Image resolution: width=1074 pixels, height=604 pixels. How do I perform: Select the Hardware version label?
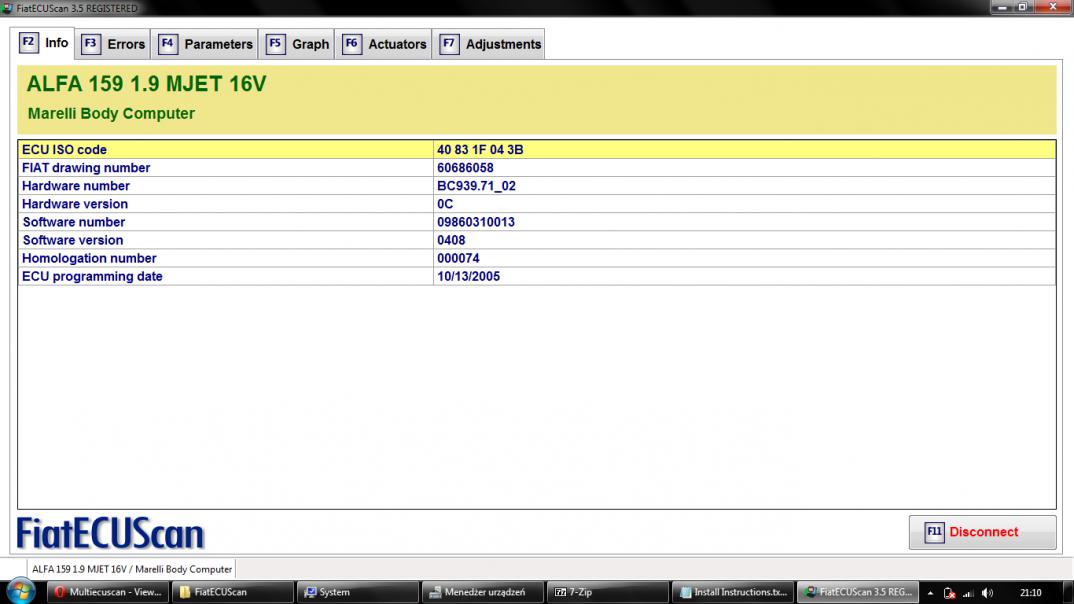(75, 204)
